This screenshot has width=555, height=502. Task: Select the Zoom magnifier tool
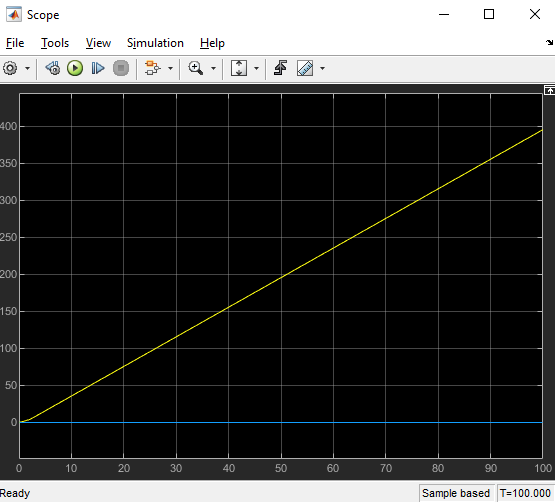coord(196,68)
